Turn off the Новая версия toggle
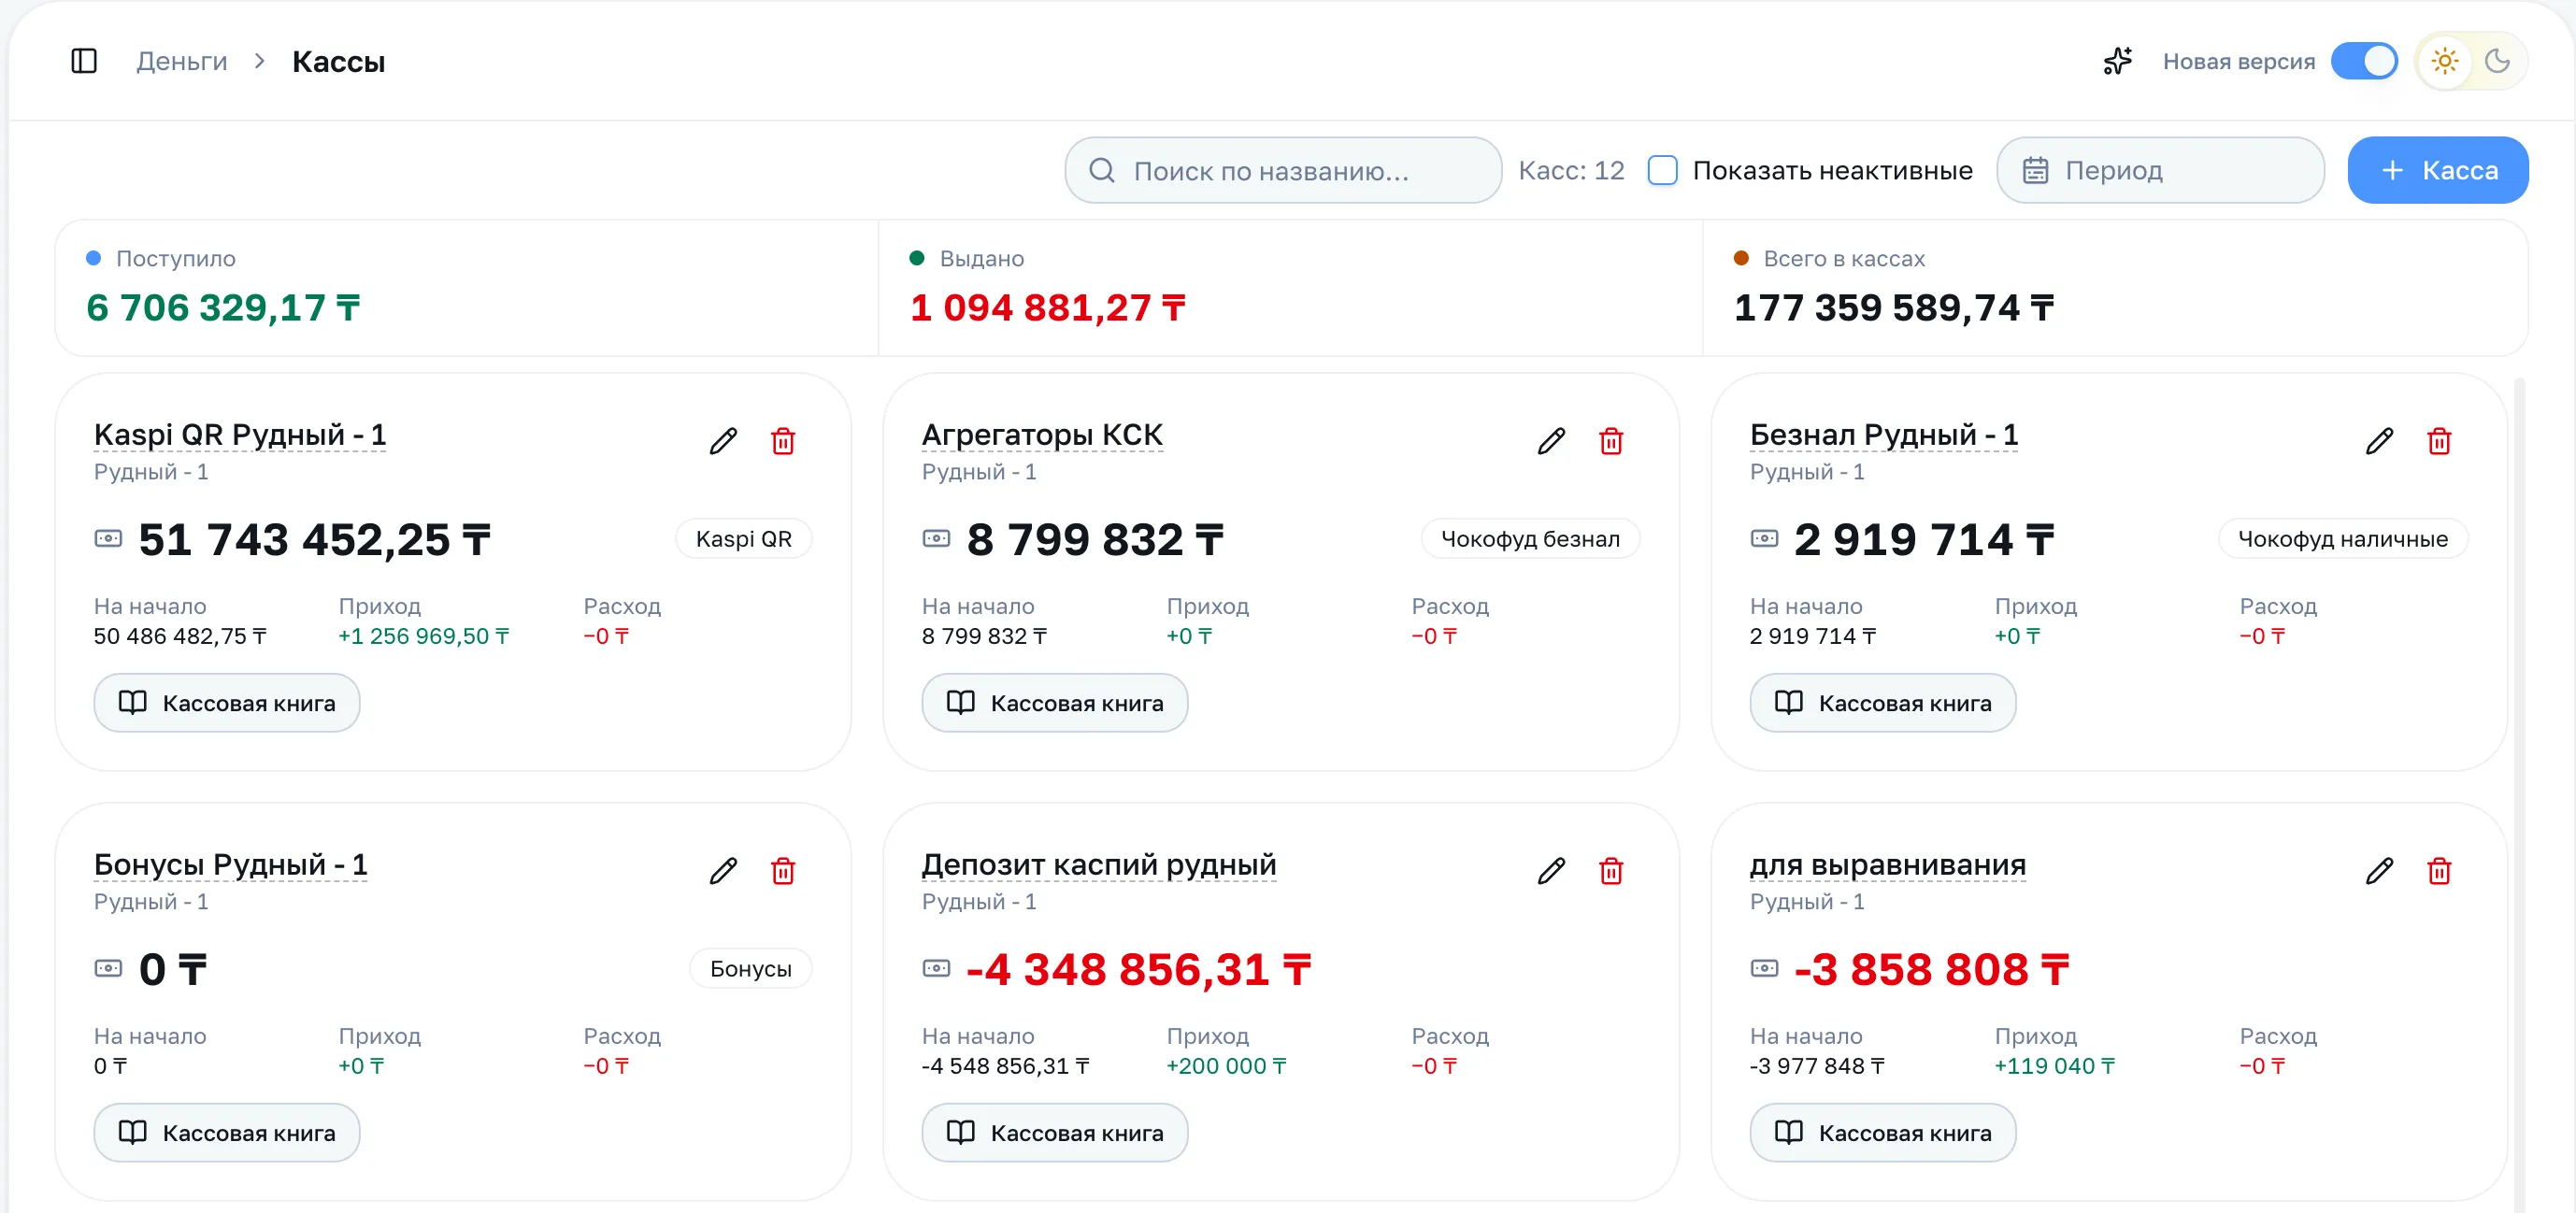2576x1213 pixels. click(2364, 62)
